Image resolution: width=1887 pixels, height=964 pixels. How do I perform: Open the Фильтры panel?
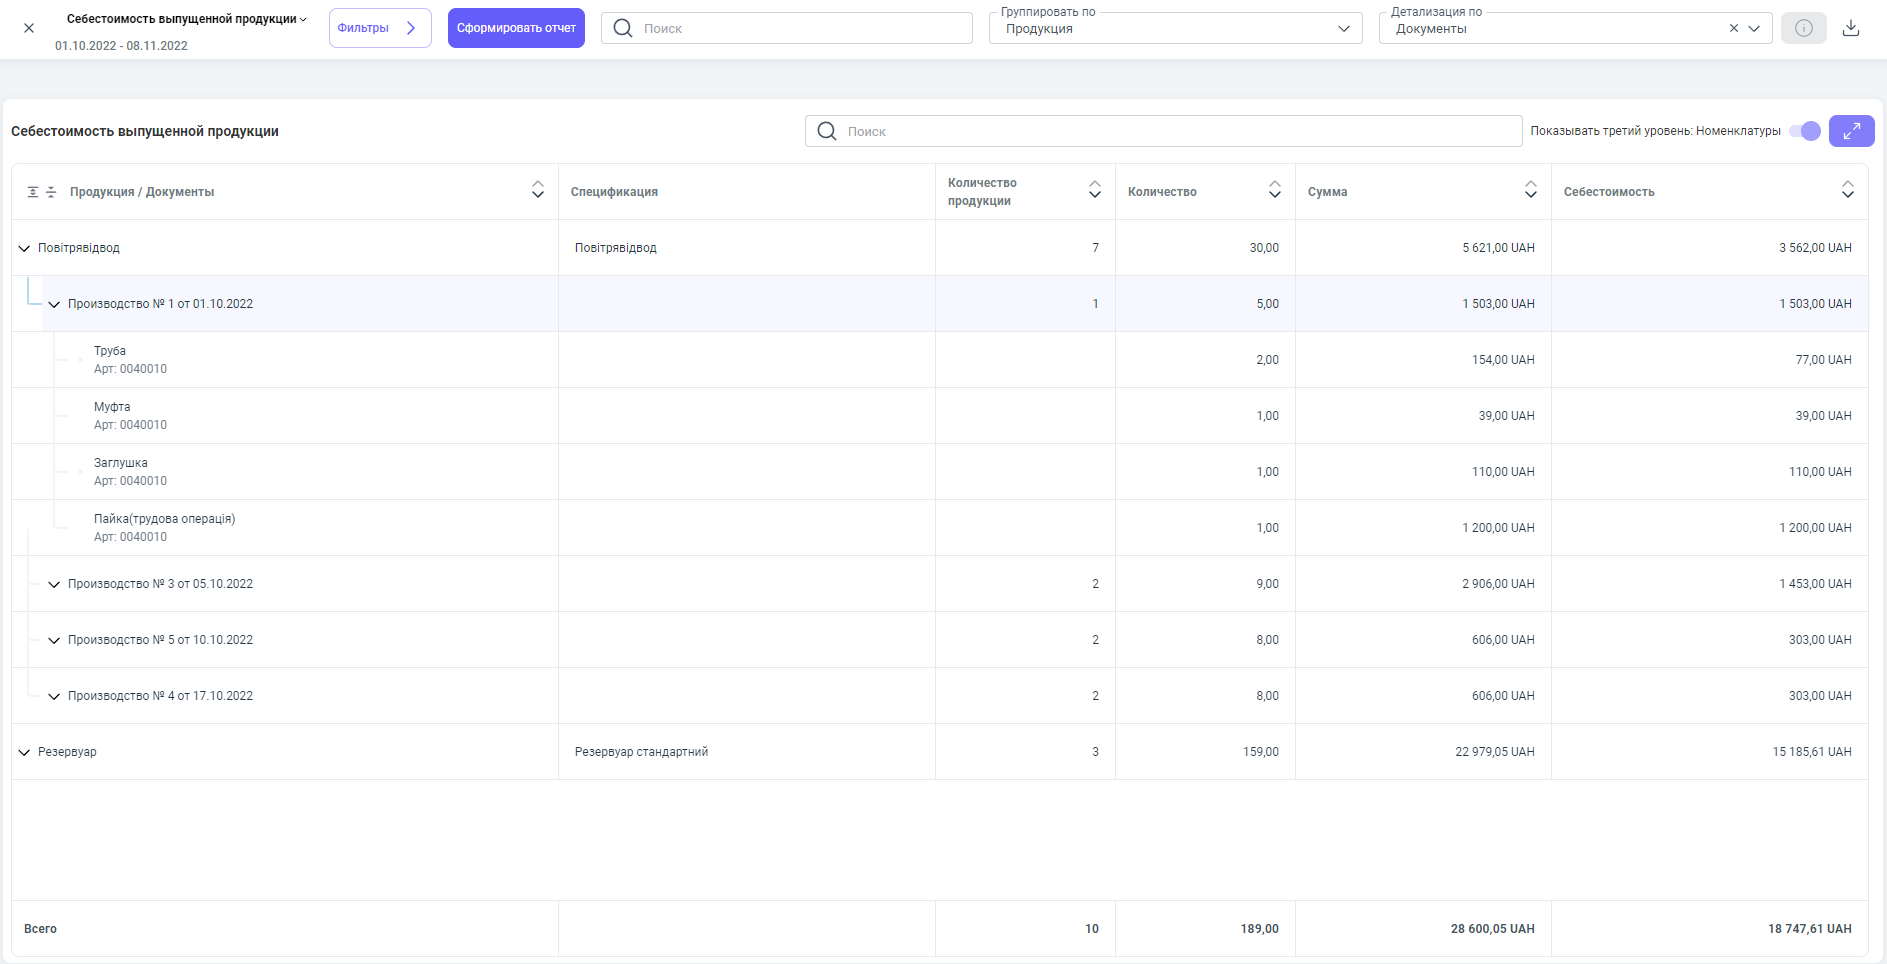click(379, 28)
